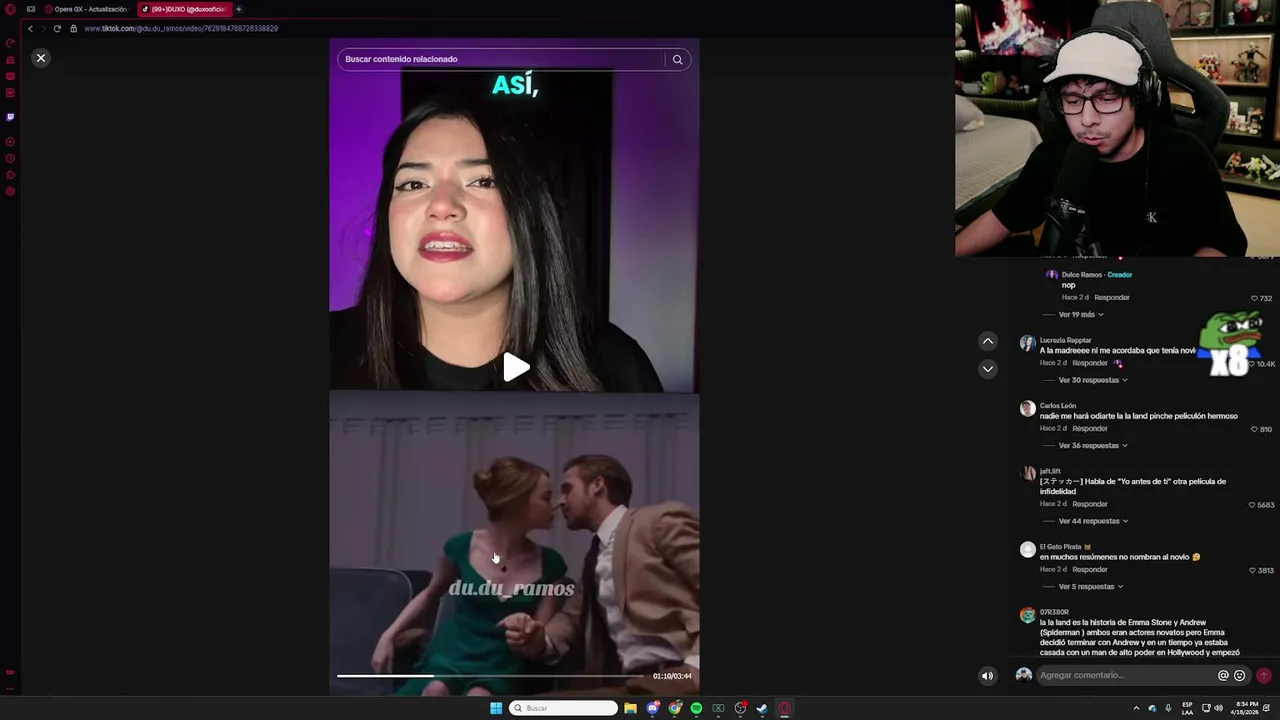Reply to Carlos León via Responder

pos(1090,428)
